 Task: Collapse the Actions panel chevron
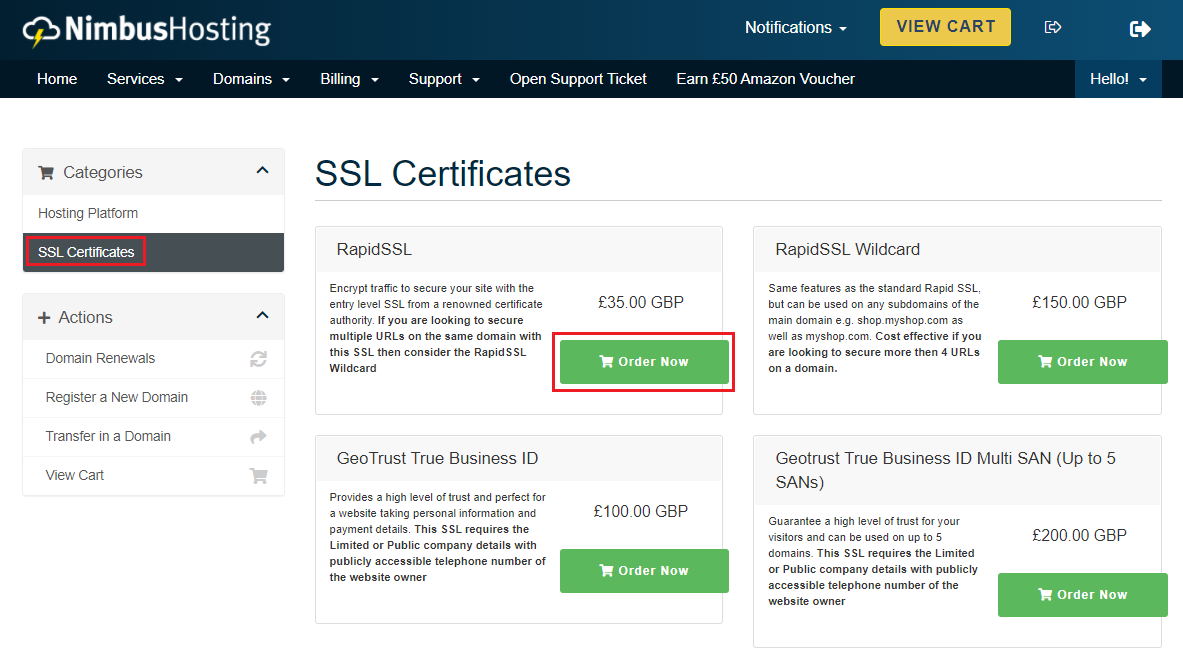(x=262, y=315)
